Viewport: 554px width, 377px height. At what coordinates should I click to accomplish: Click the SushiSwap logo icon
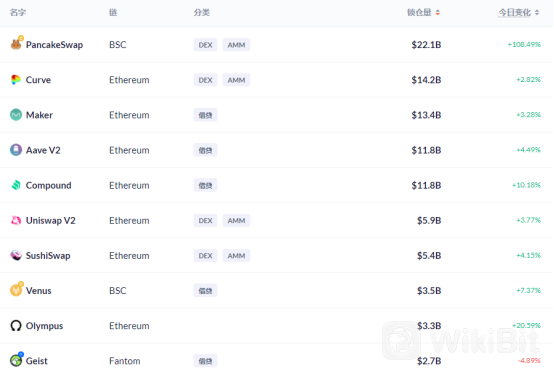[x=16, y=255]
